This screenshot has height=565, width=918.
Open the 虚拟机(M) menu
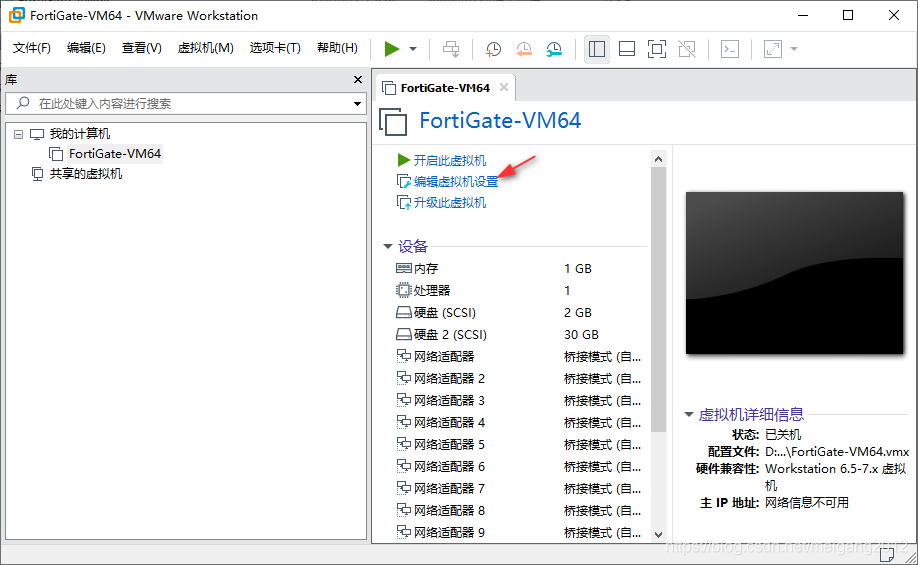pyautogui.click(x=205, y=48)
